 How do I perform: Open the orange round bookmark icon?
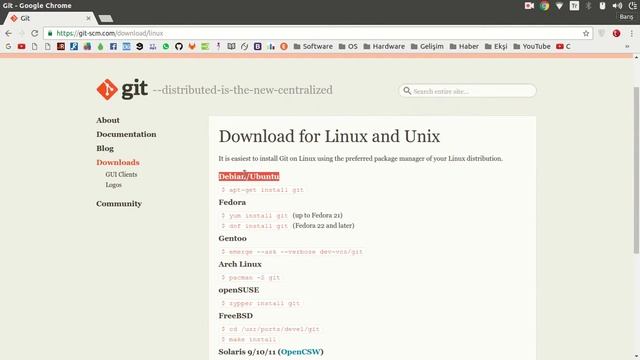click(x=284, y=47)
